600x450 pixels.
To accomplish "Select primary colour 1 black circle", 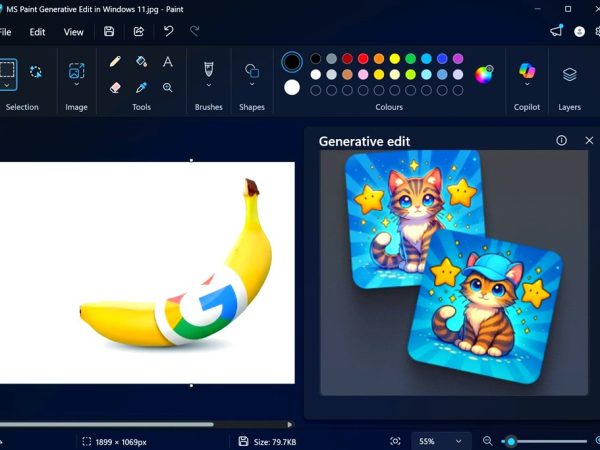I will [292, 62].
